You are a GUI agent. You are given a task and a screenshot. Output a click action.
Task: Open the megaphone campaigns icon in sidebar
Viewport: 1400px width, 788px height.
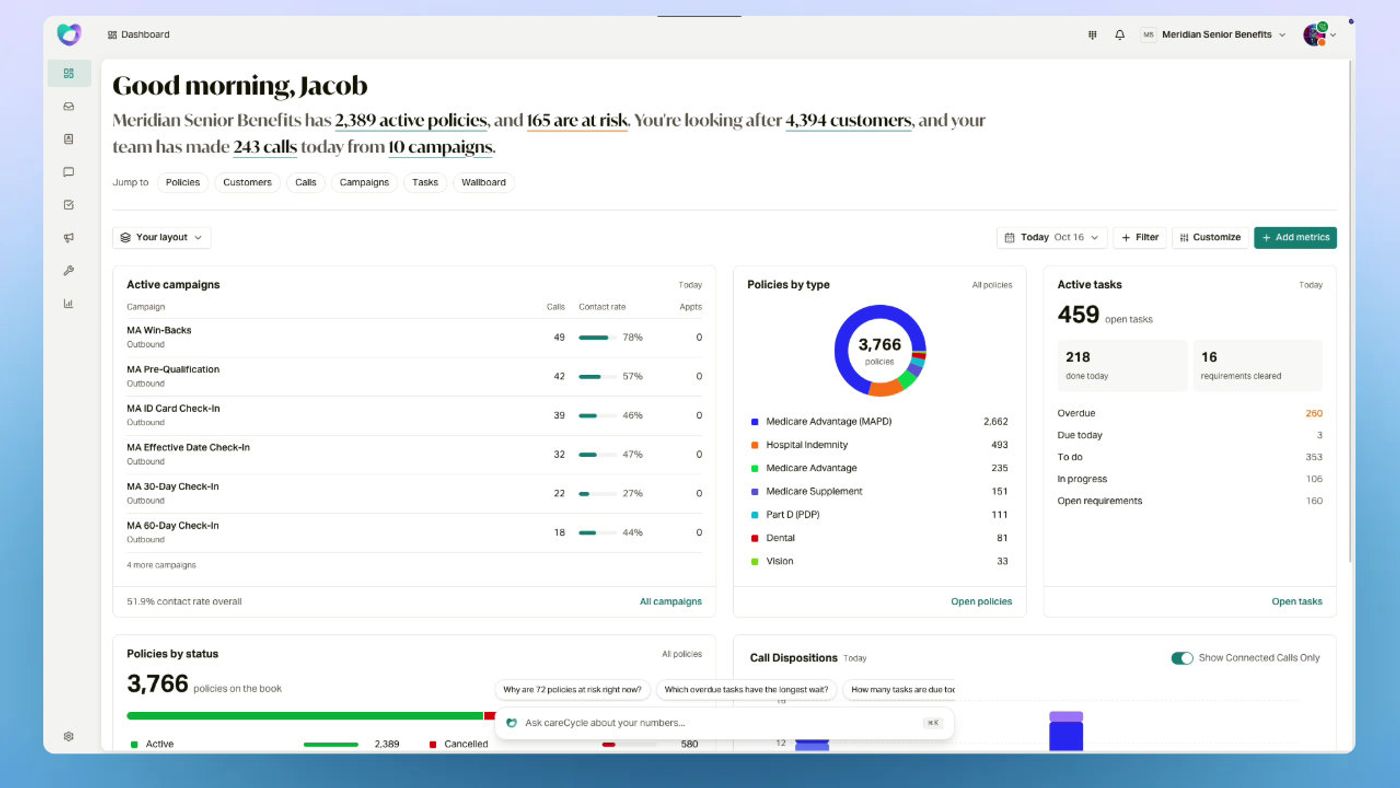(x=69, y=238)
